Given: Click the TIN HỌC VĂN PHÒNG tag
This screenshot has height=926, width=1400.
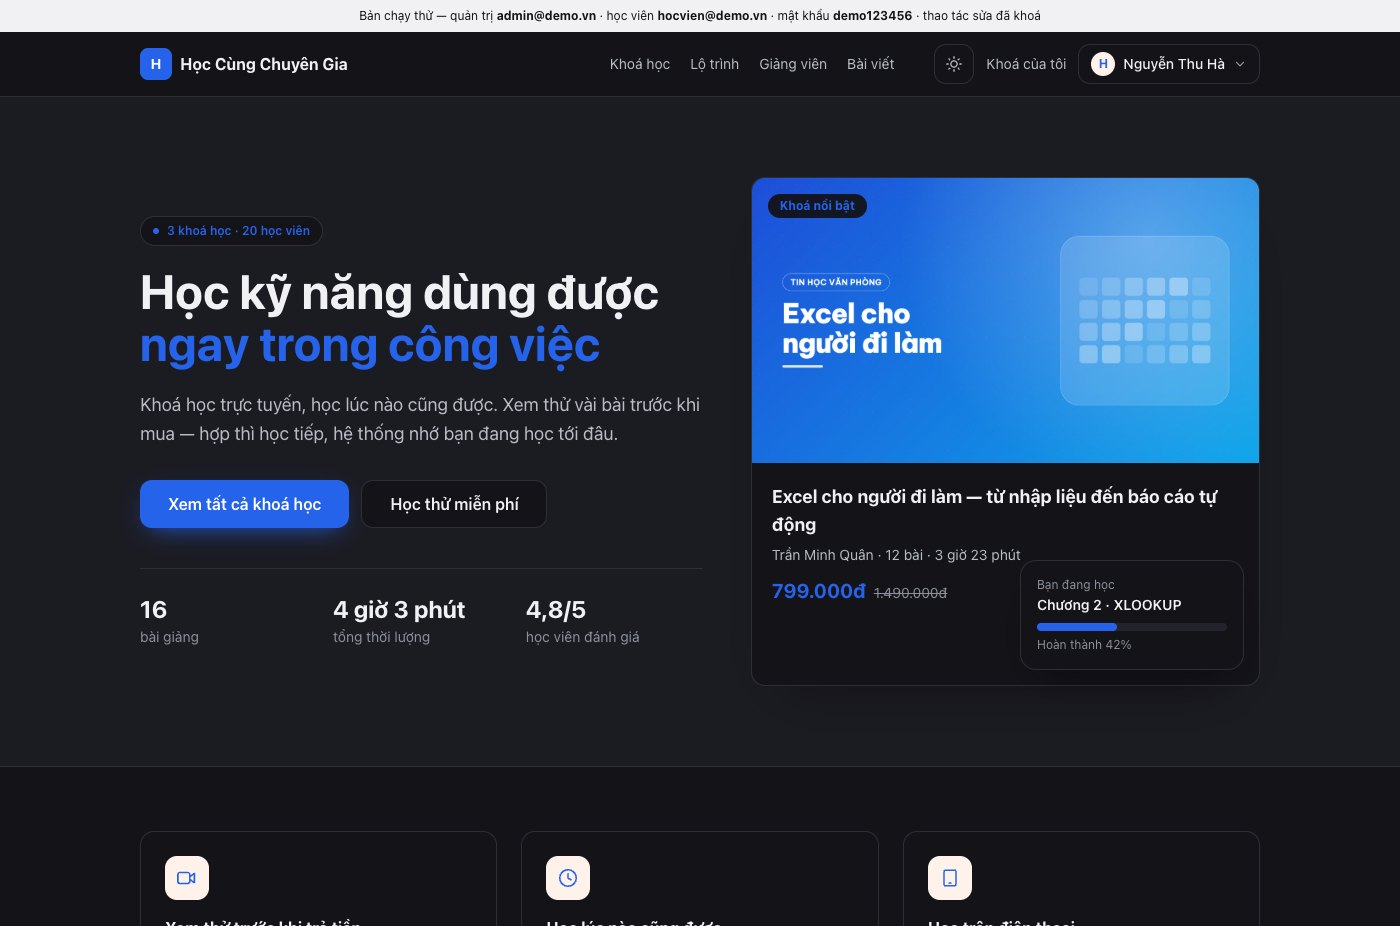Looking at the screenshot, I should [x=836, y=282].
